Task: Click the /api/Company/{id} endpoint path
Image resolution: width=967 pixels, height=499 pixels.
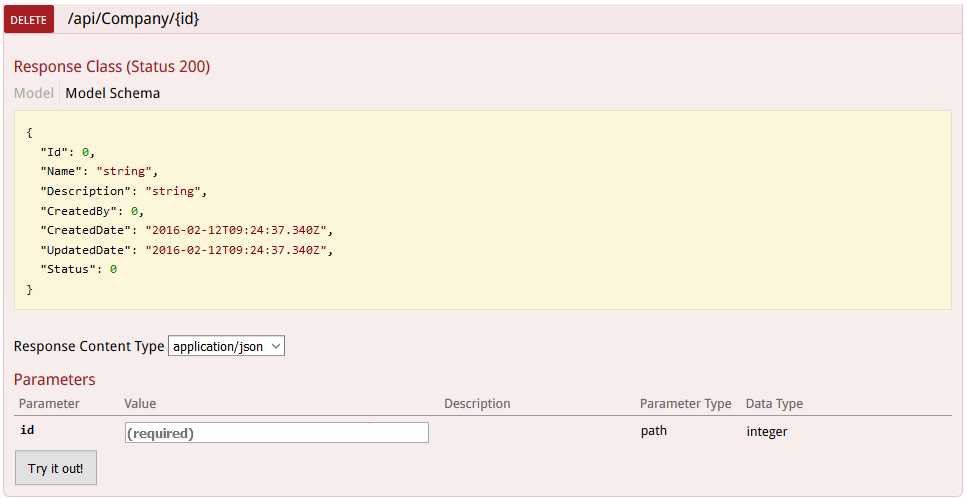Action: [x=133, y=19]
